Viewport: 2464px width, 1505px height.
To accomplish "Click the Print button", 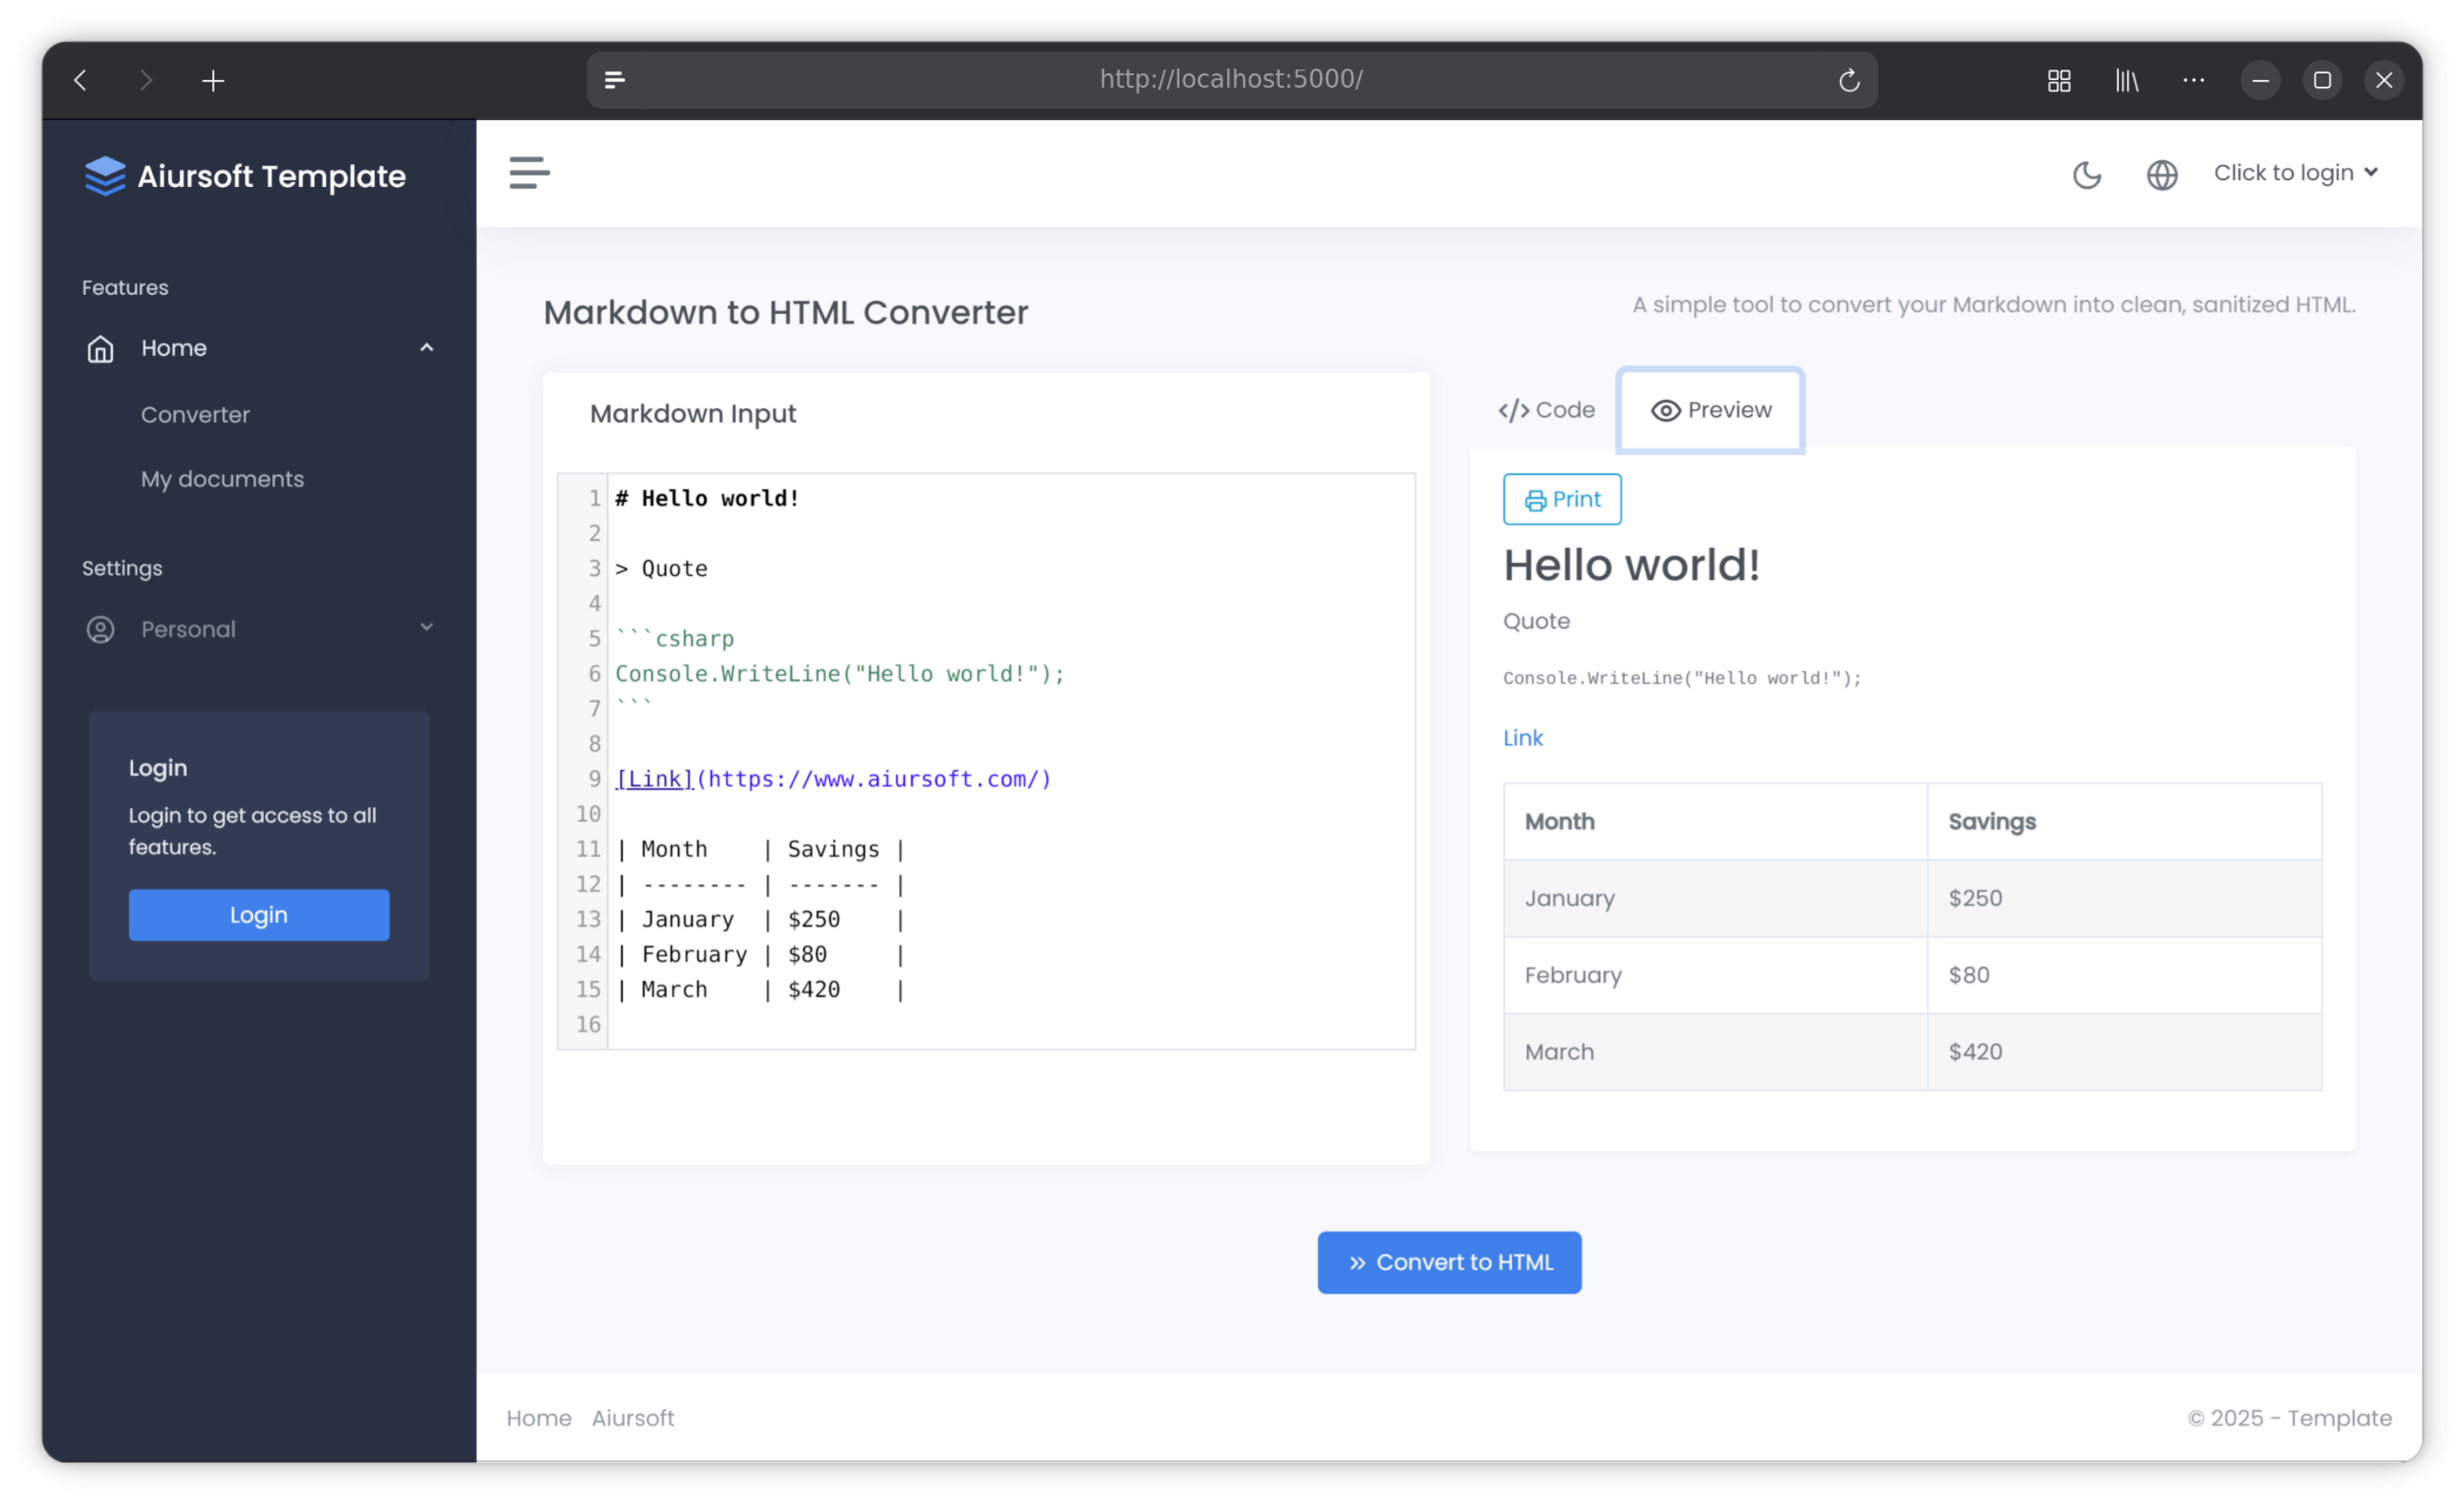I will pos(1561,499).
